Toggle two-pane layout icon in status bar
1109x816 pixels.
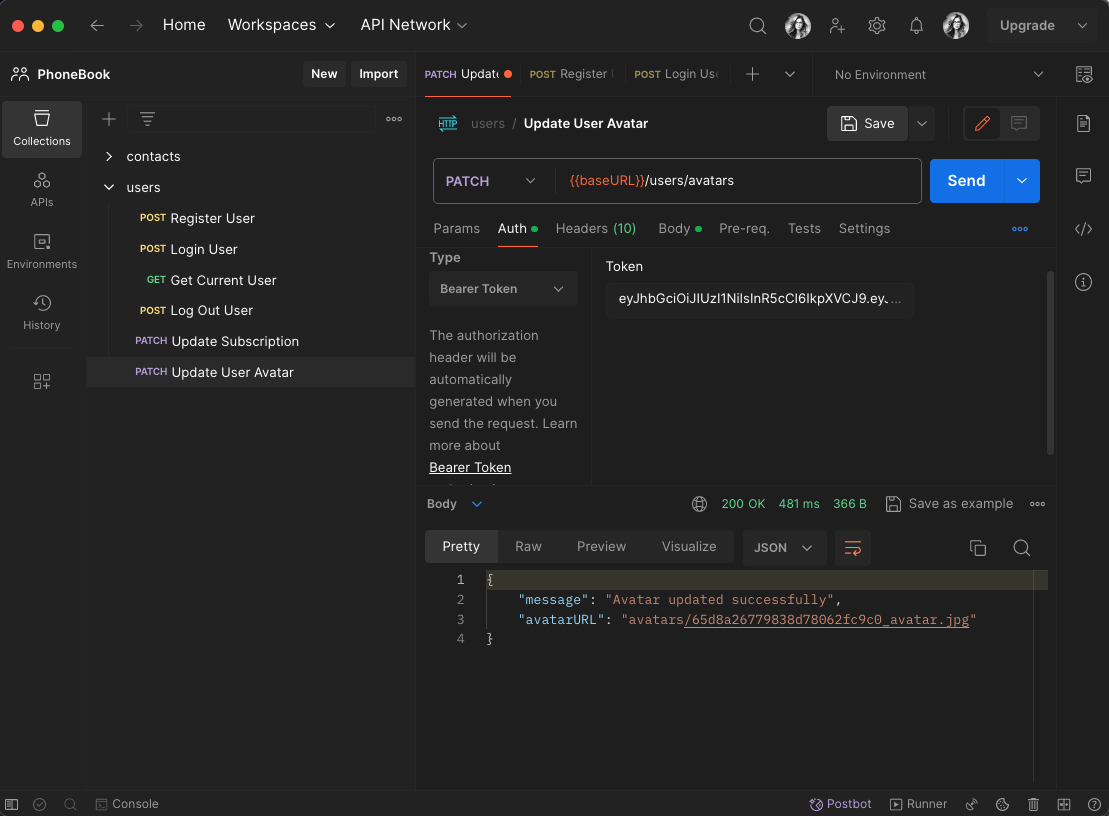pyautogui.click(x=1064, y=804)
